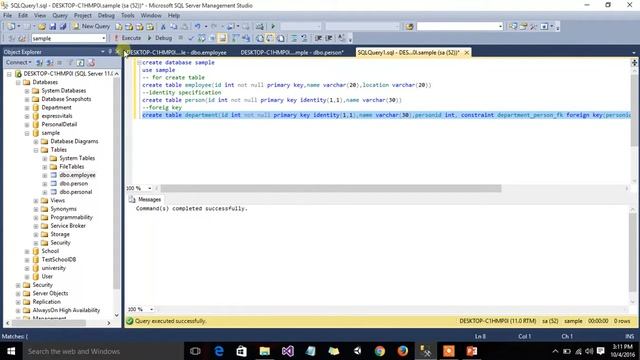Open the Query menu
The height and width of the screenshot is (360, 640).
[x=60, y=15]
